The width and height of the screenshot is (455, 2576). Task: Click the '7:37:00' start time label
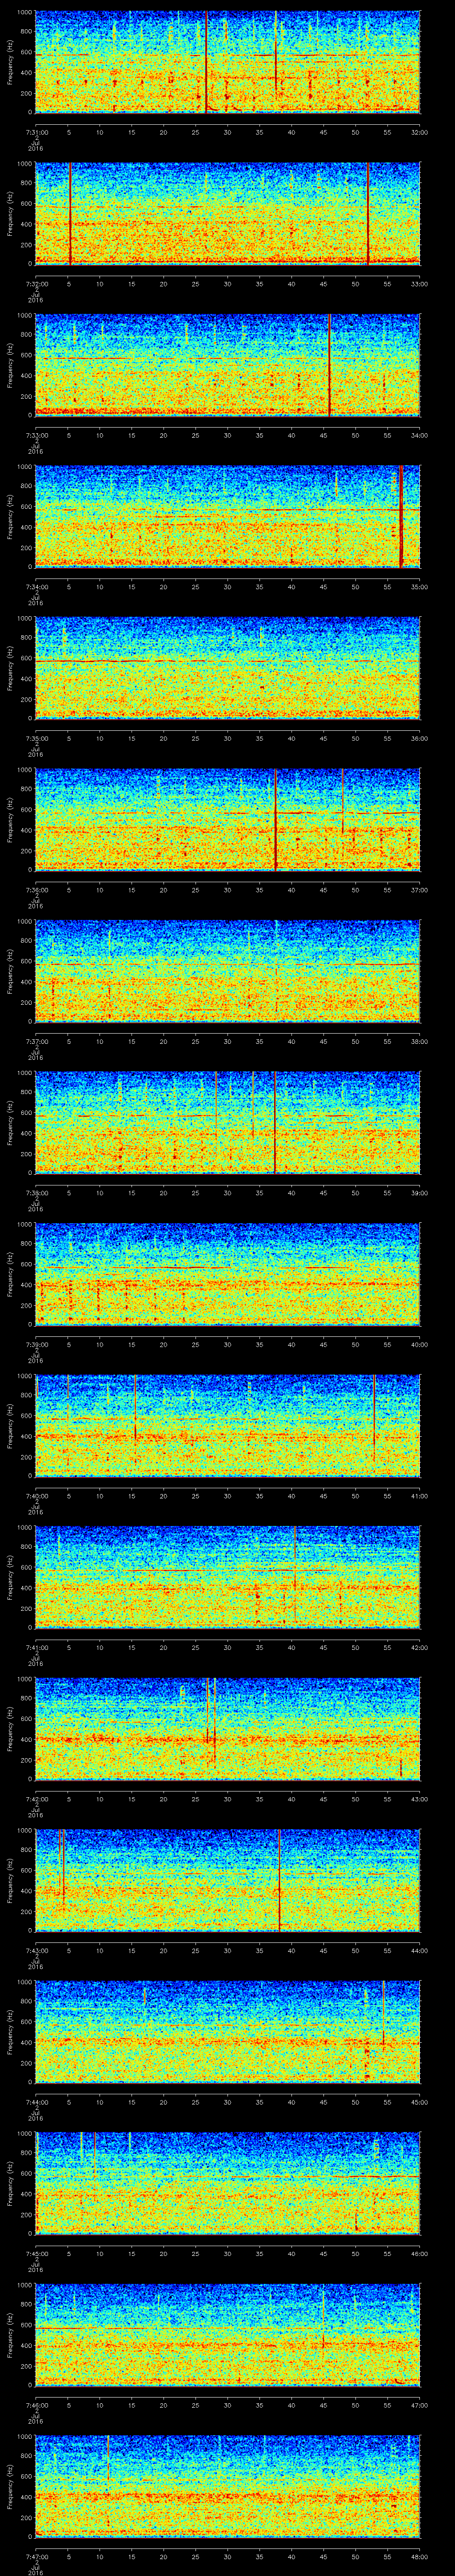click(x=36, y=1042)
